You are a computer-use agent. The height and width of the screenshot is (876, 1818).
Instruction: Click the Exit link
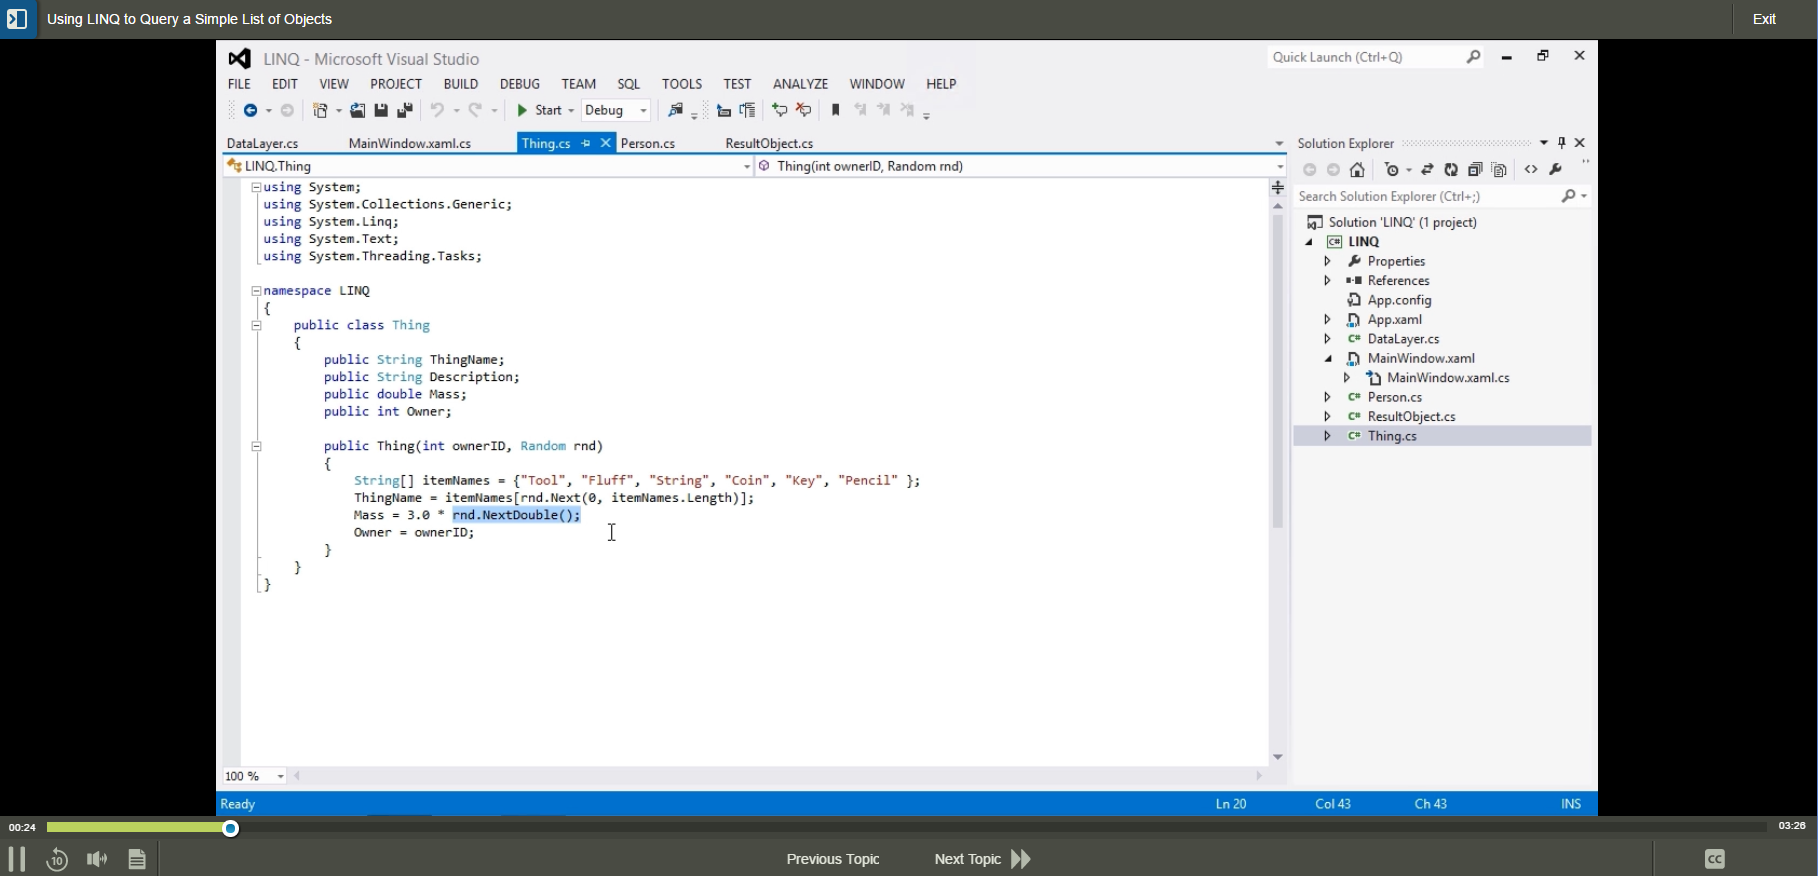[x=1765, y=19]
